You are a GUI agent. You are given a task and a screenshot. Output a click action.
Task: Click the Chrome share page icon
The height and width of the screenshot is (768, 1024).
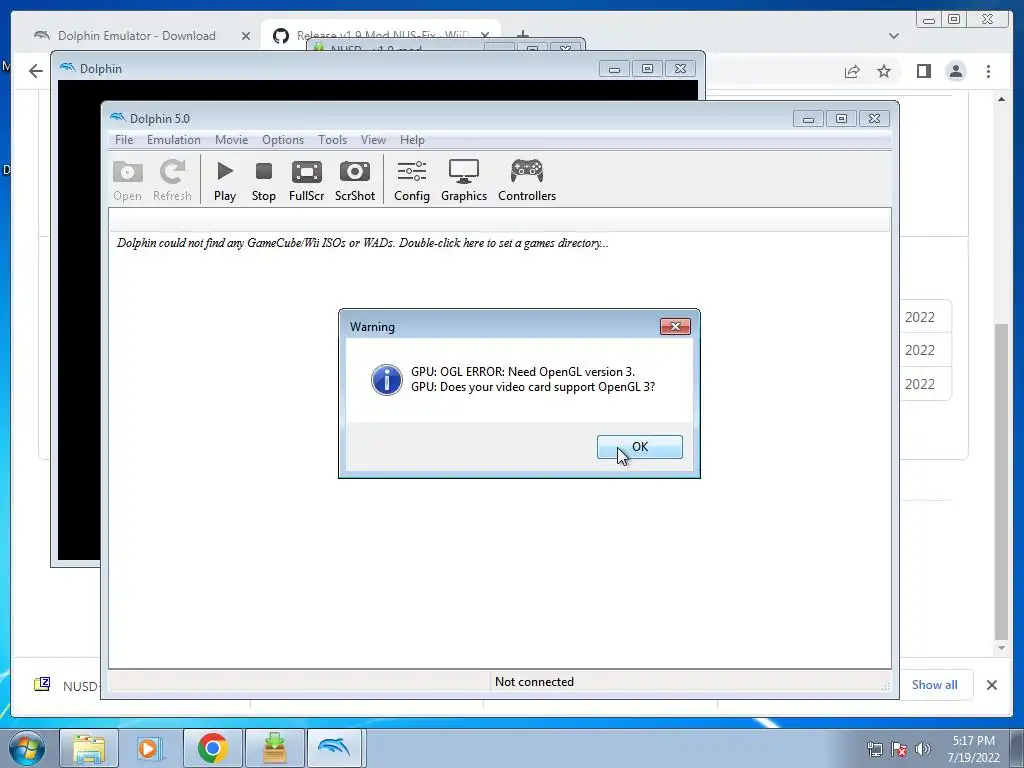(852, 71)
